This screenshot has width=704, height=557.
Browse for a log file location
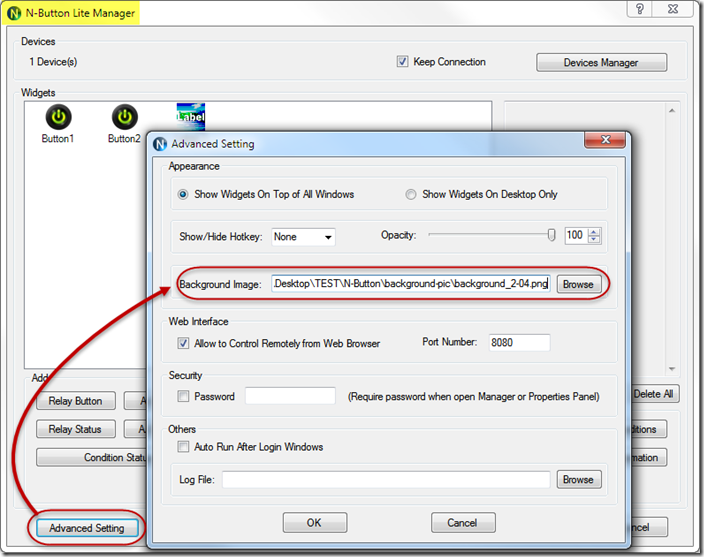(579, 479)
